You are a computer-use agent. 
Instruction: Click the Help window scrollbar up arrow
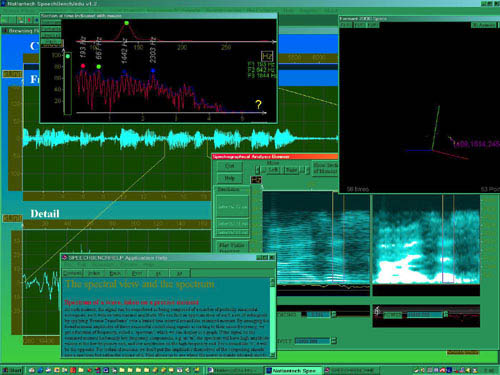tap(273, 282)
